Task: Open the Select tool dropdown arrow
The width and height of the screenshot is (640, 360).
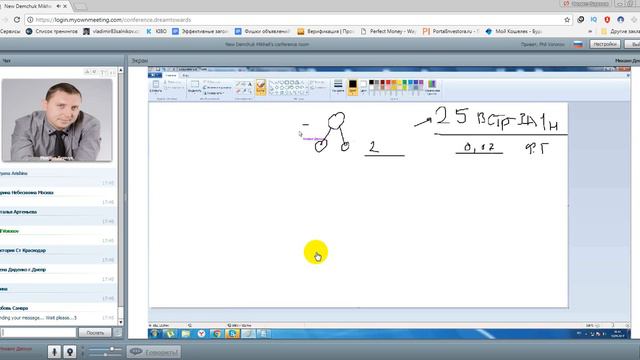Action: click(195, 93)
